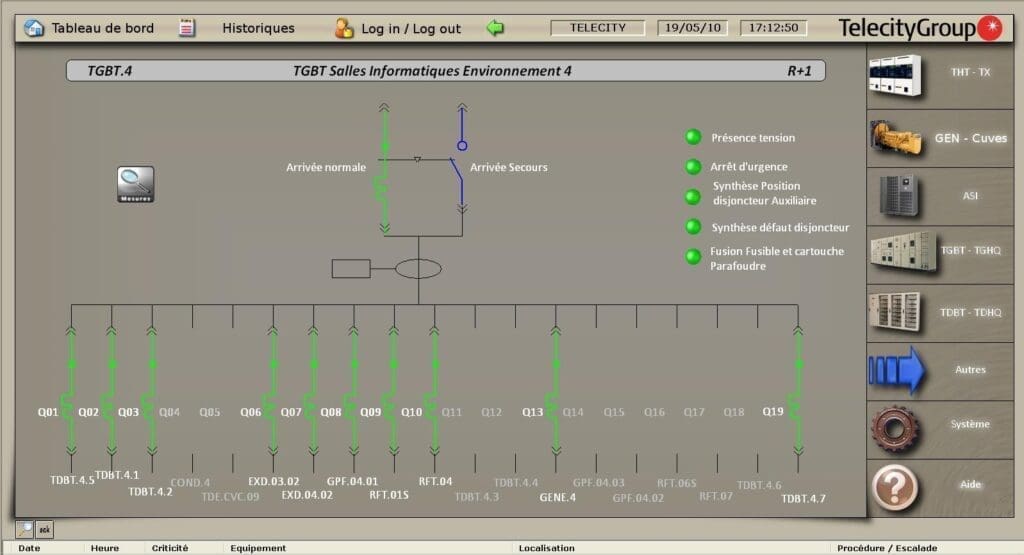Open the GEN - Cuves generator view

pyautogui.click(x=896, y=138)
